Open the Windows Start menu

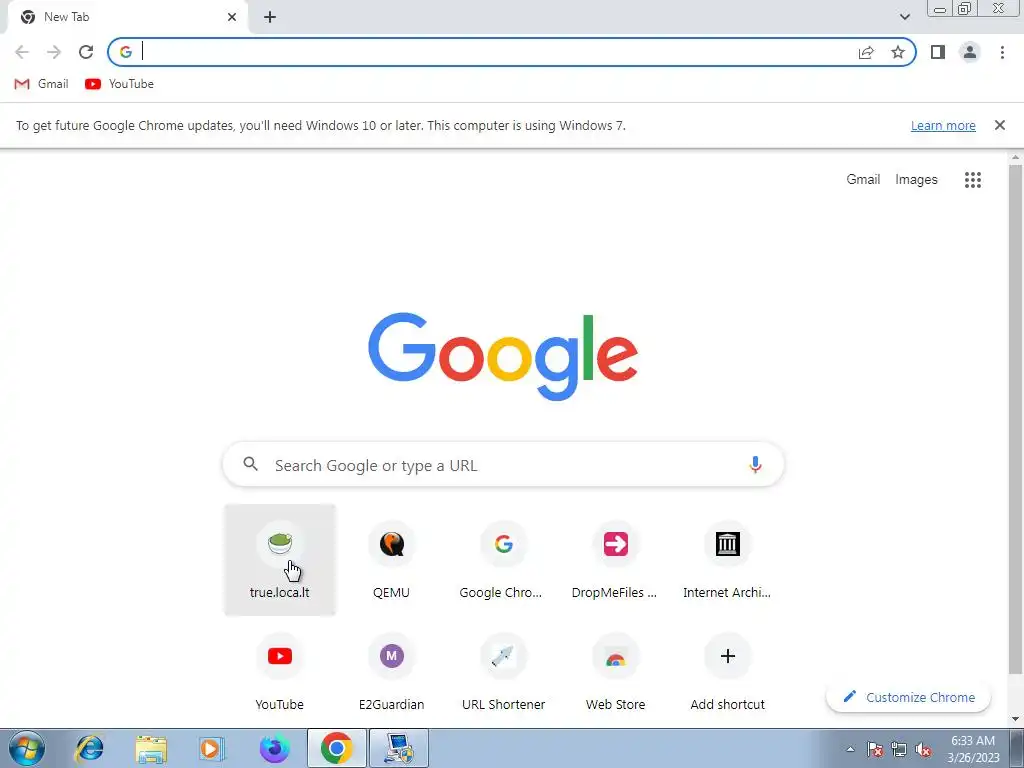tap(26, 748)
